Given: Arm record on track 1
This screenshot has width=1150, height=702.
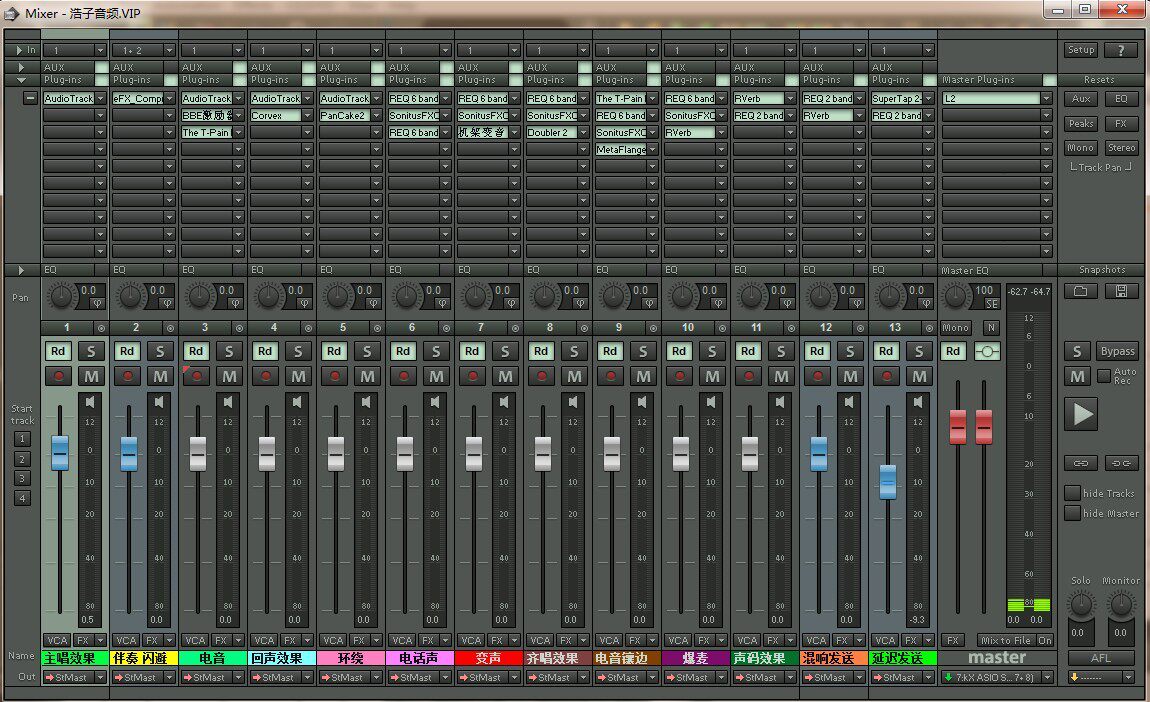Looking at the screenshot, I should point(59,376).
